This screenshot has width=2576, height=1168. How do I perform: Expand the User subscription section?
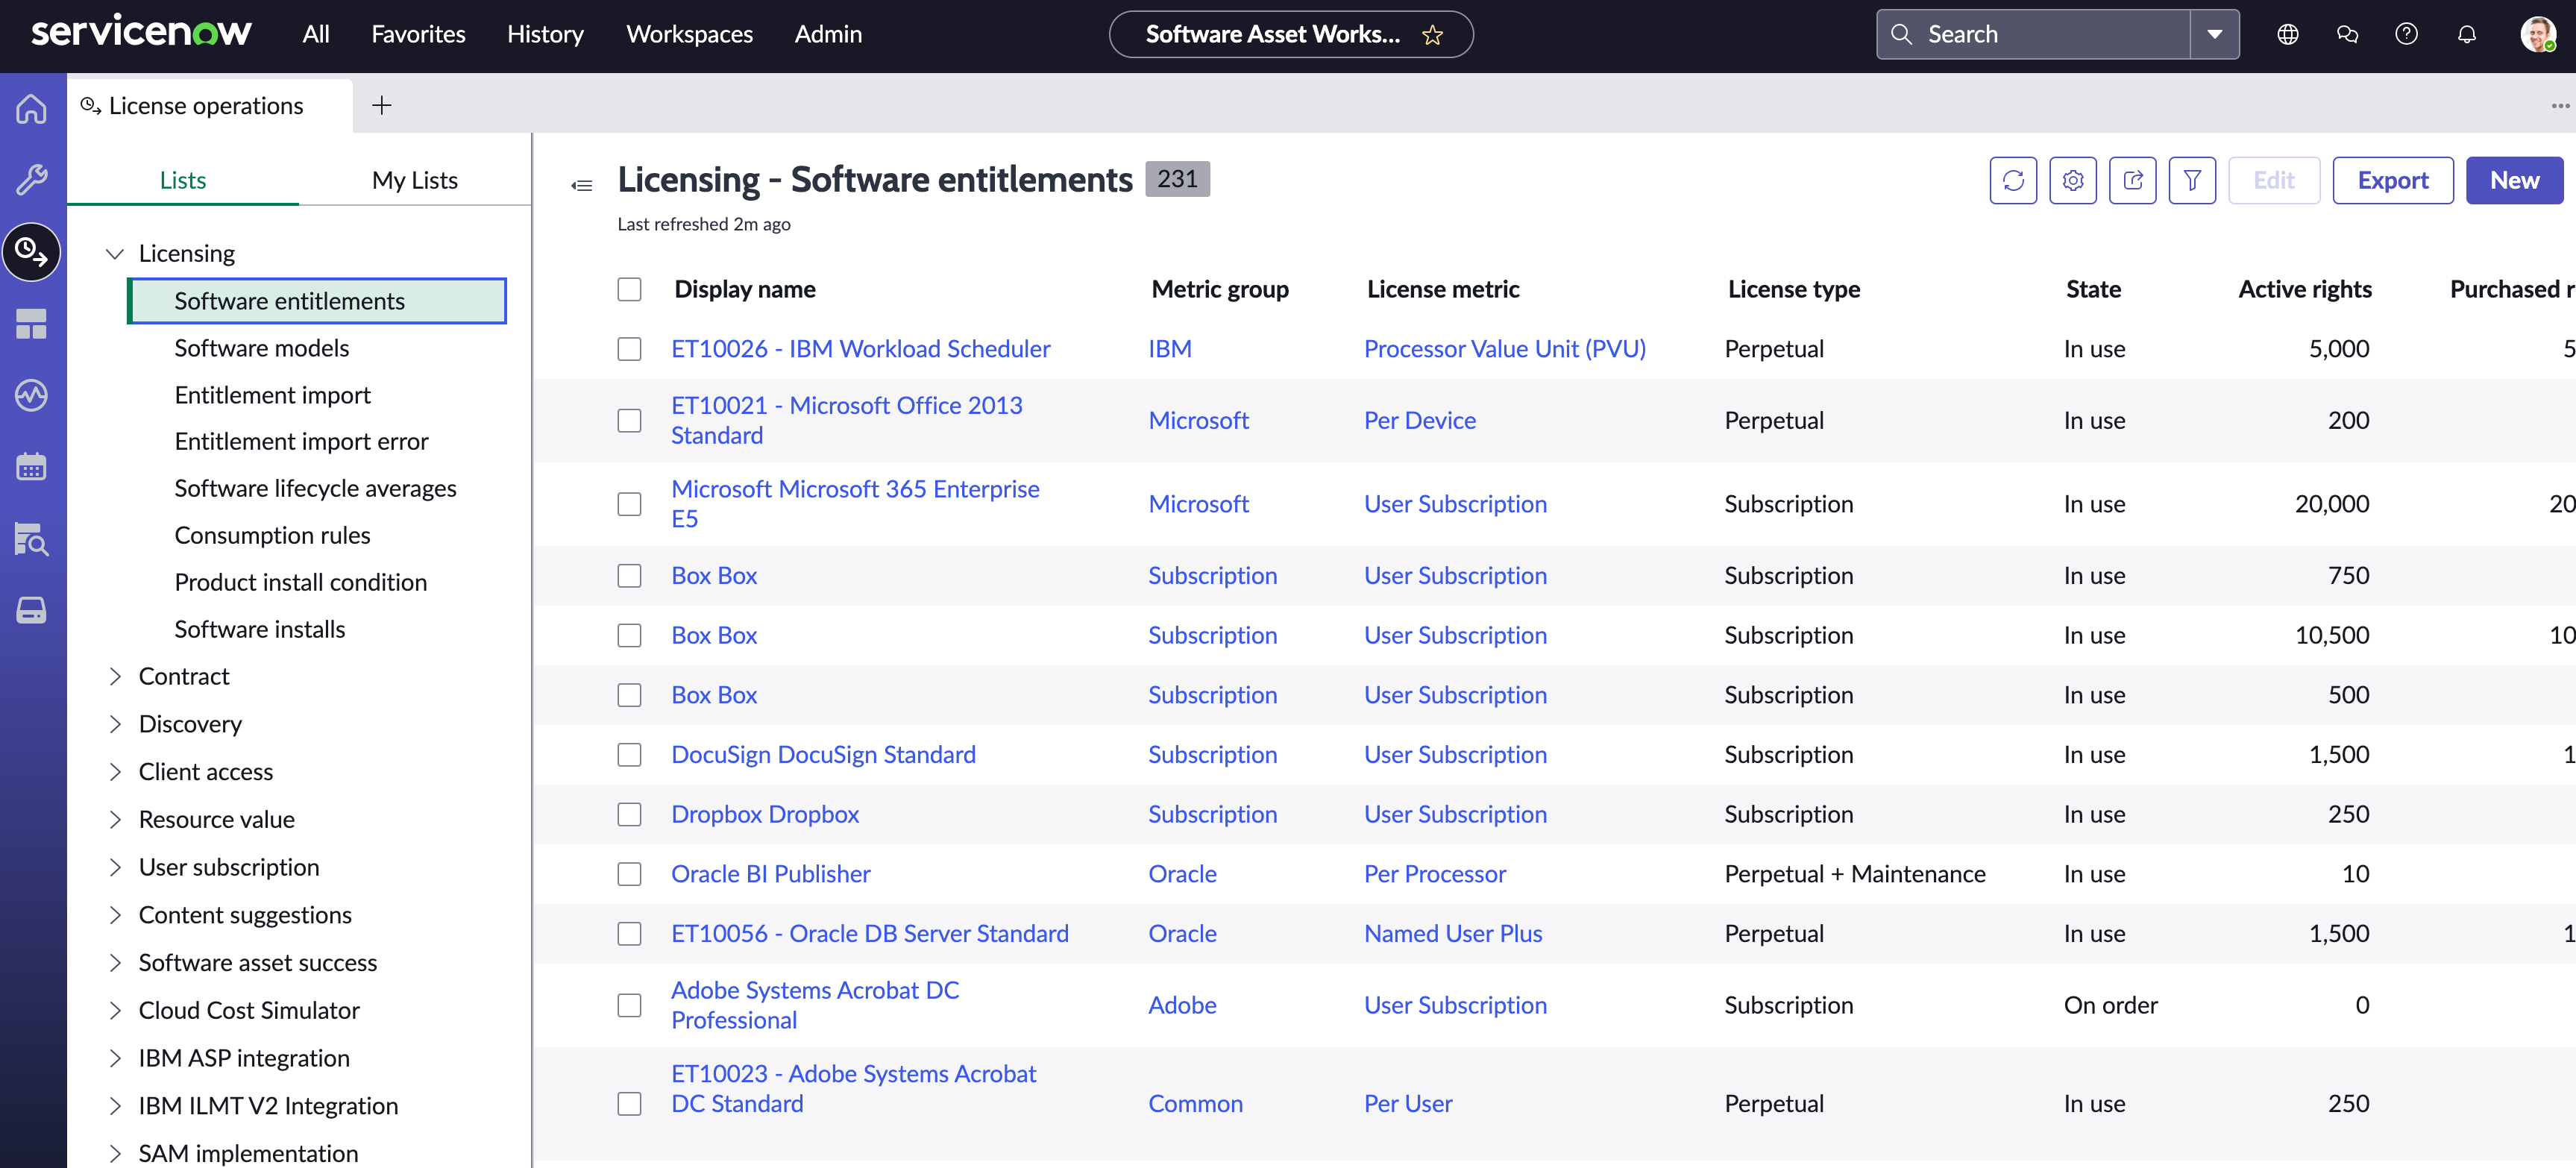click(115, 868)
